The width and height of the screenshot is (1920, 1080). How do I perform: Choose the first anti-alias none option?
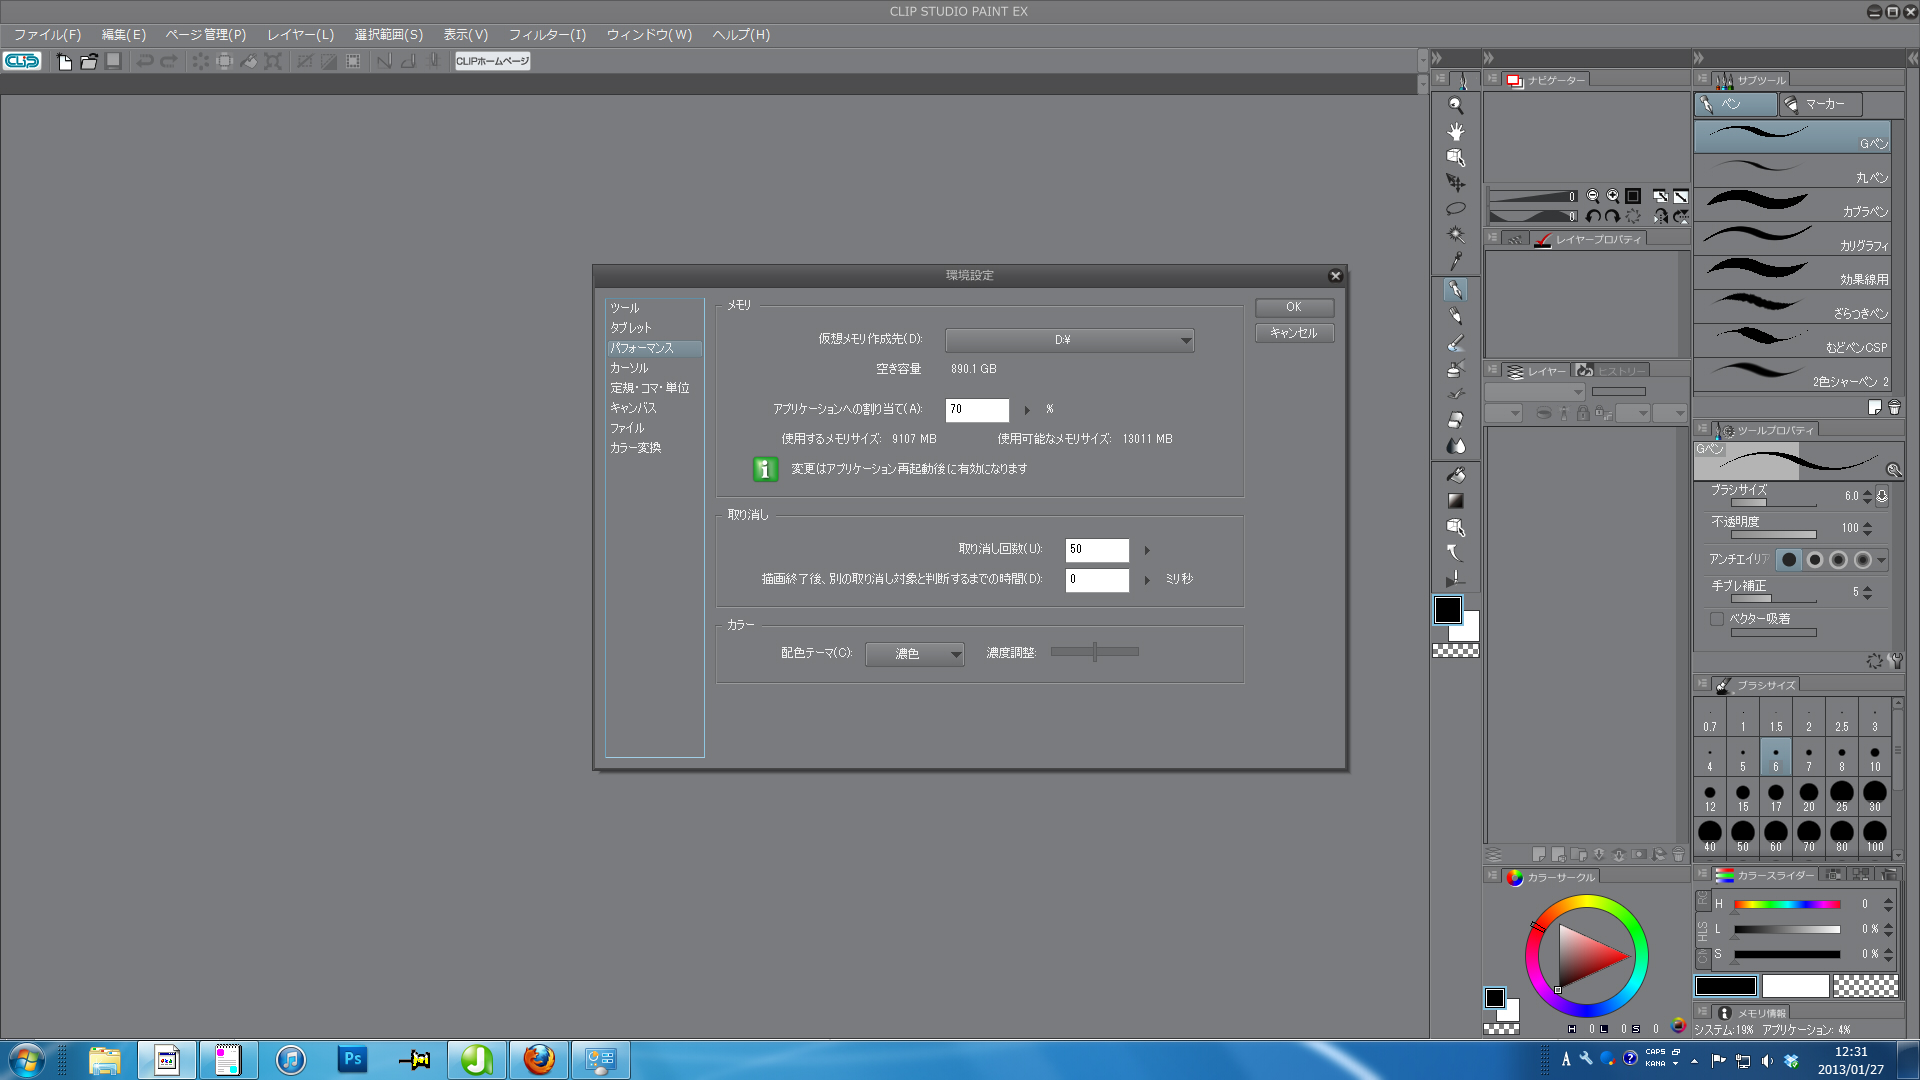coord(1790,560)
